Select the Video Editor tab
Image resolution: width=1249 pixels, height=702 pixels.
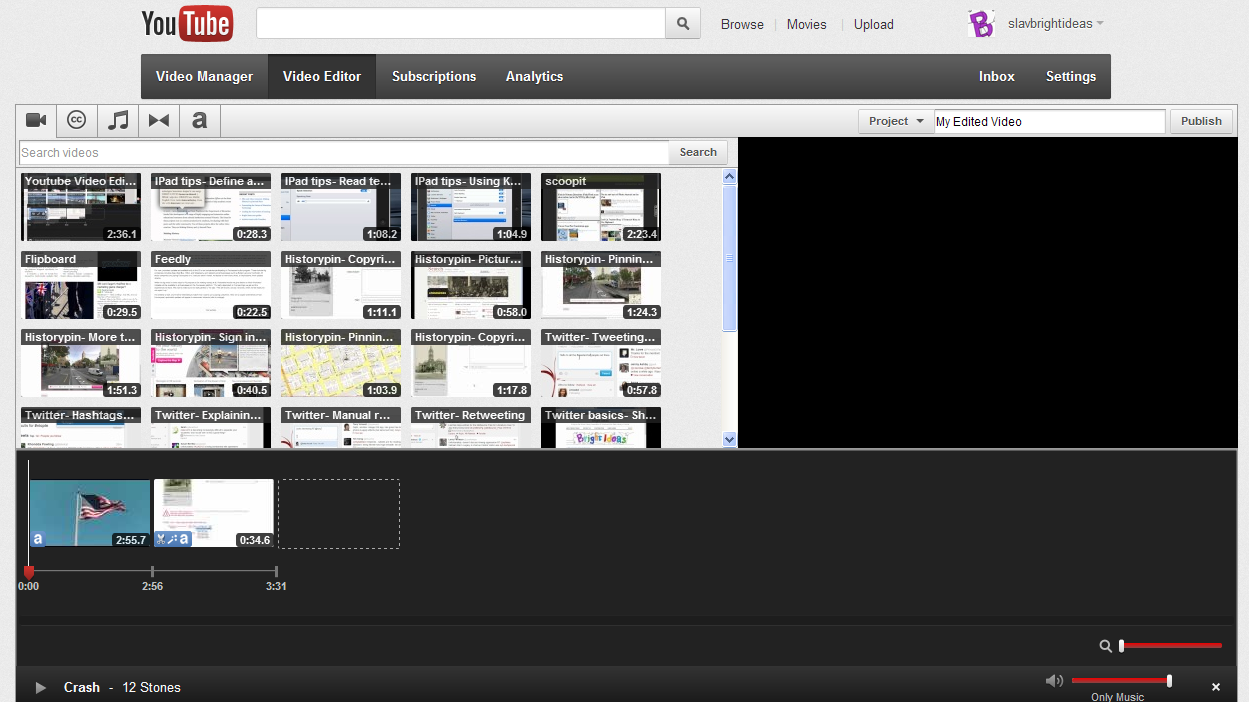[322, 76]
